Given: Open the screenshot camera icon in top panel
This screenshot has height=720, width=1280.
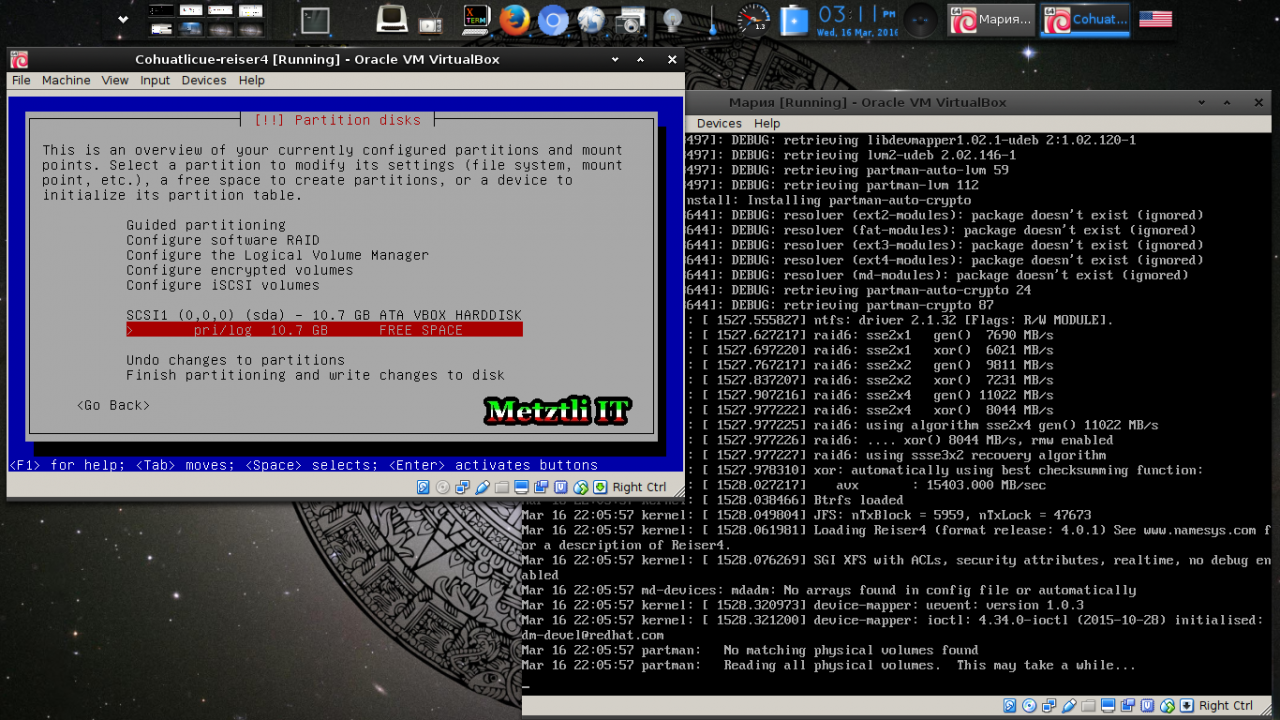Looking at the screenshot, I should click(630, 19).
